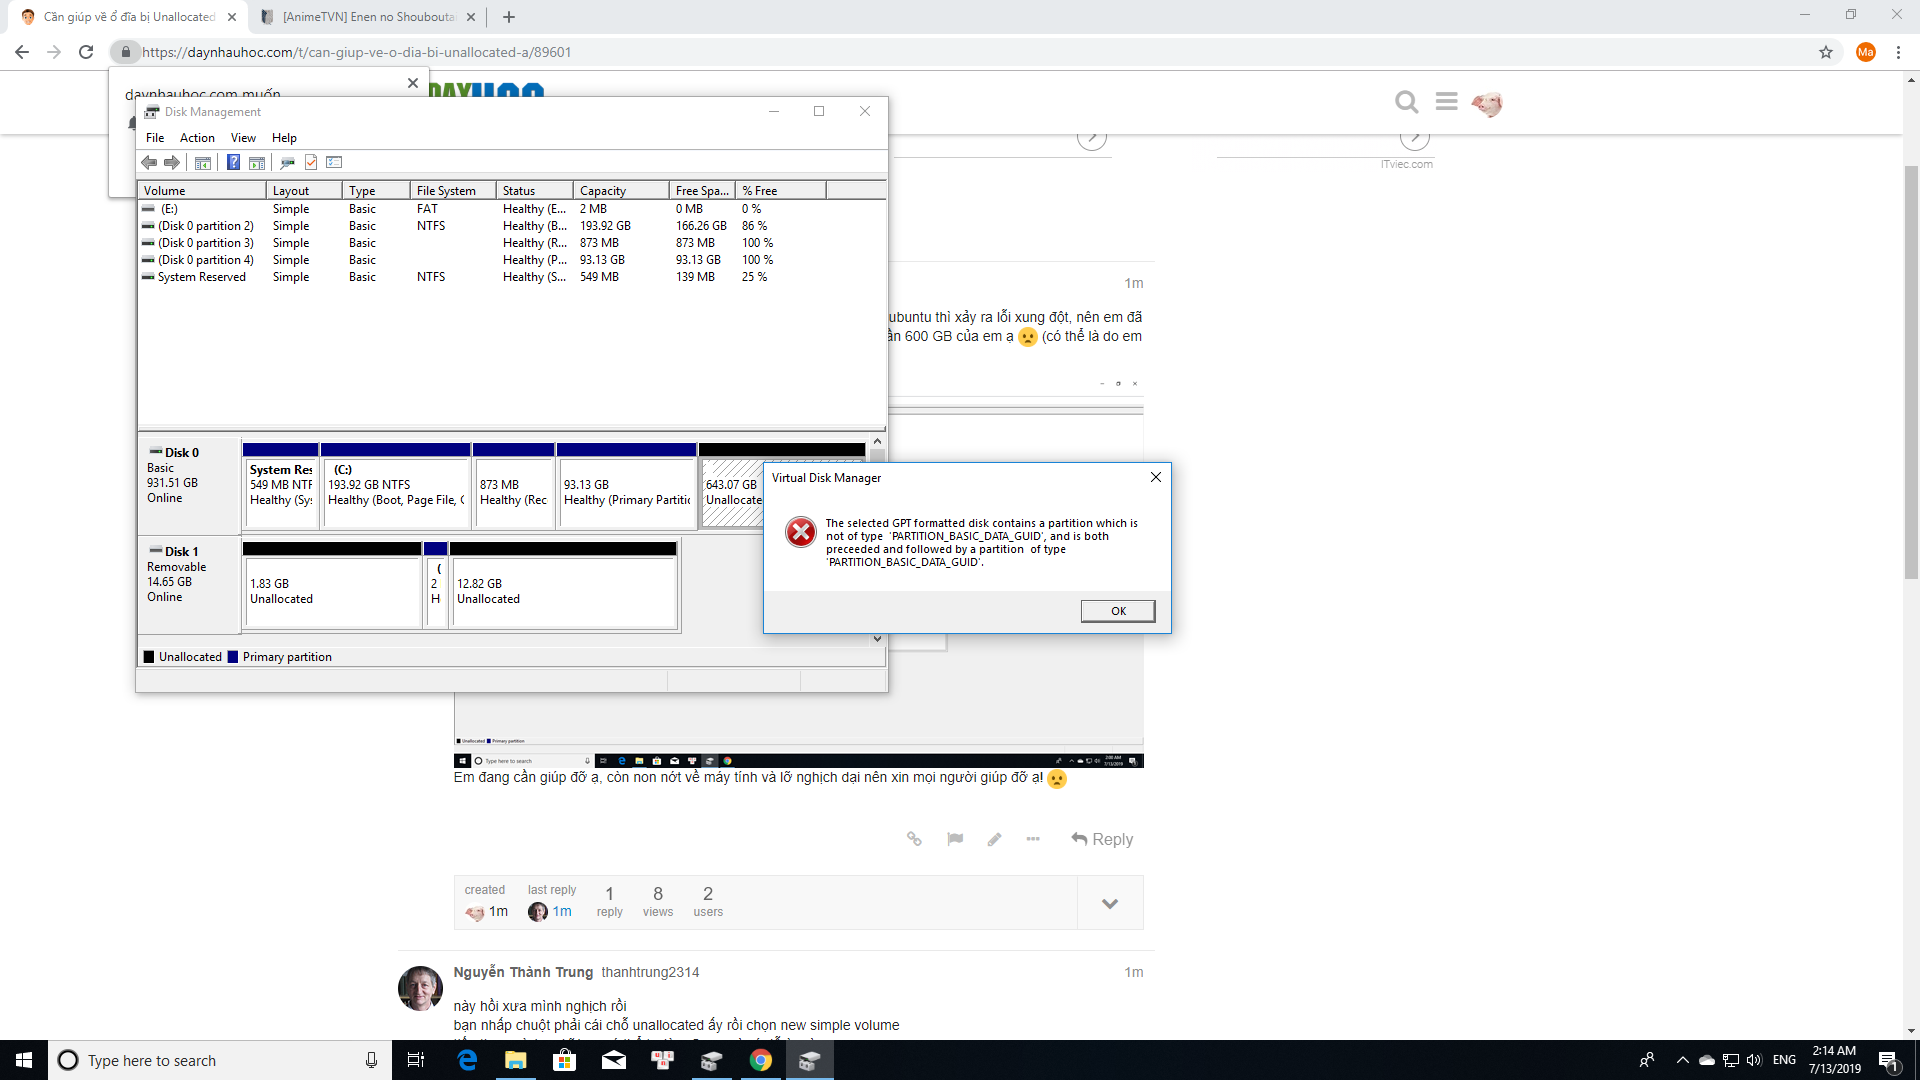Open the blue Help toolbar icon
Screen dimensions: 1920x1080
(x=233, y=162)
